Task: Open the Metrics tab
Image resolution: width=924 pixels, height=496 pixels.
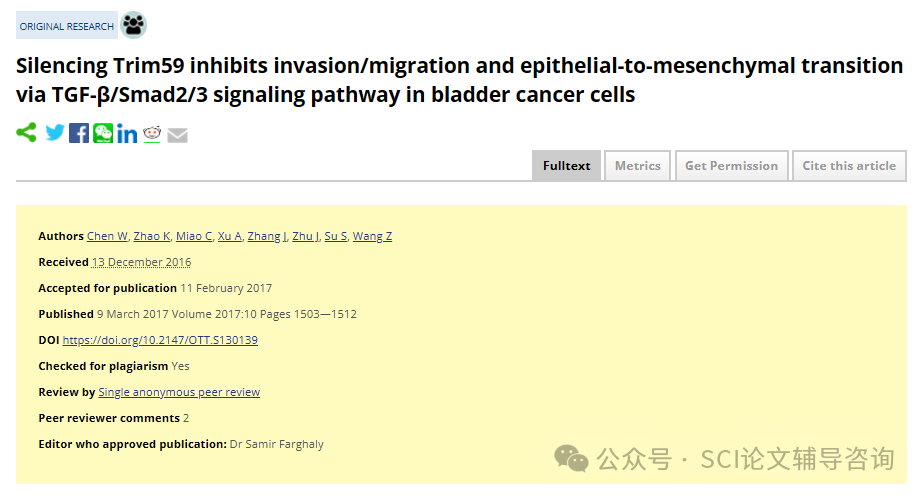Action: click(x=638, y=166)
